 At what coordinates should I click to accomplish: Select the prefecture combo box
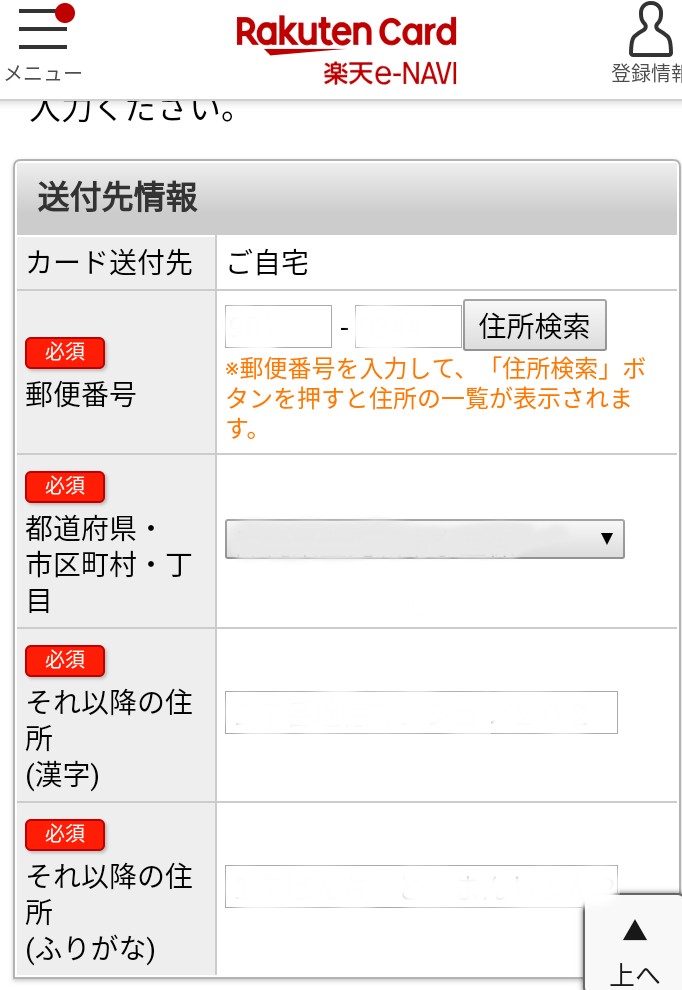tap(424, 539)
